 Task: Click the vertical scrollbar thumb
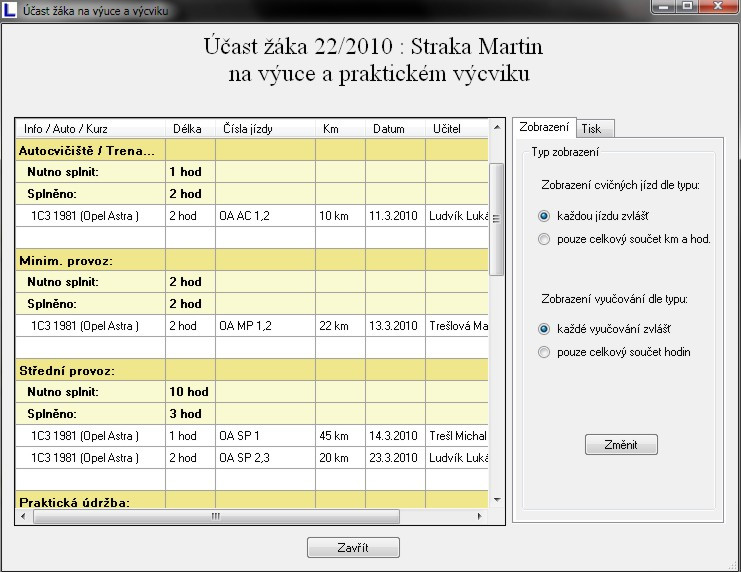point(496,219)
